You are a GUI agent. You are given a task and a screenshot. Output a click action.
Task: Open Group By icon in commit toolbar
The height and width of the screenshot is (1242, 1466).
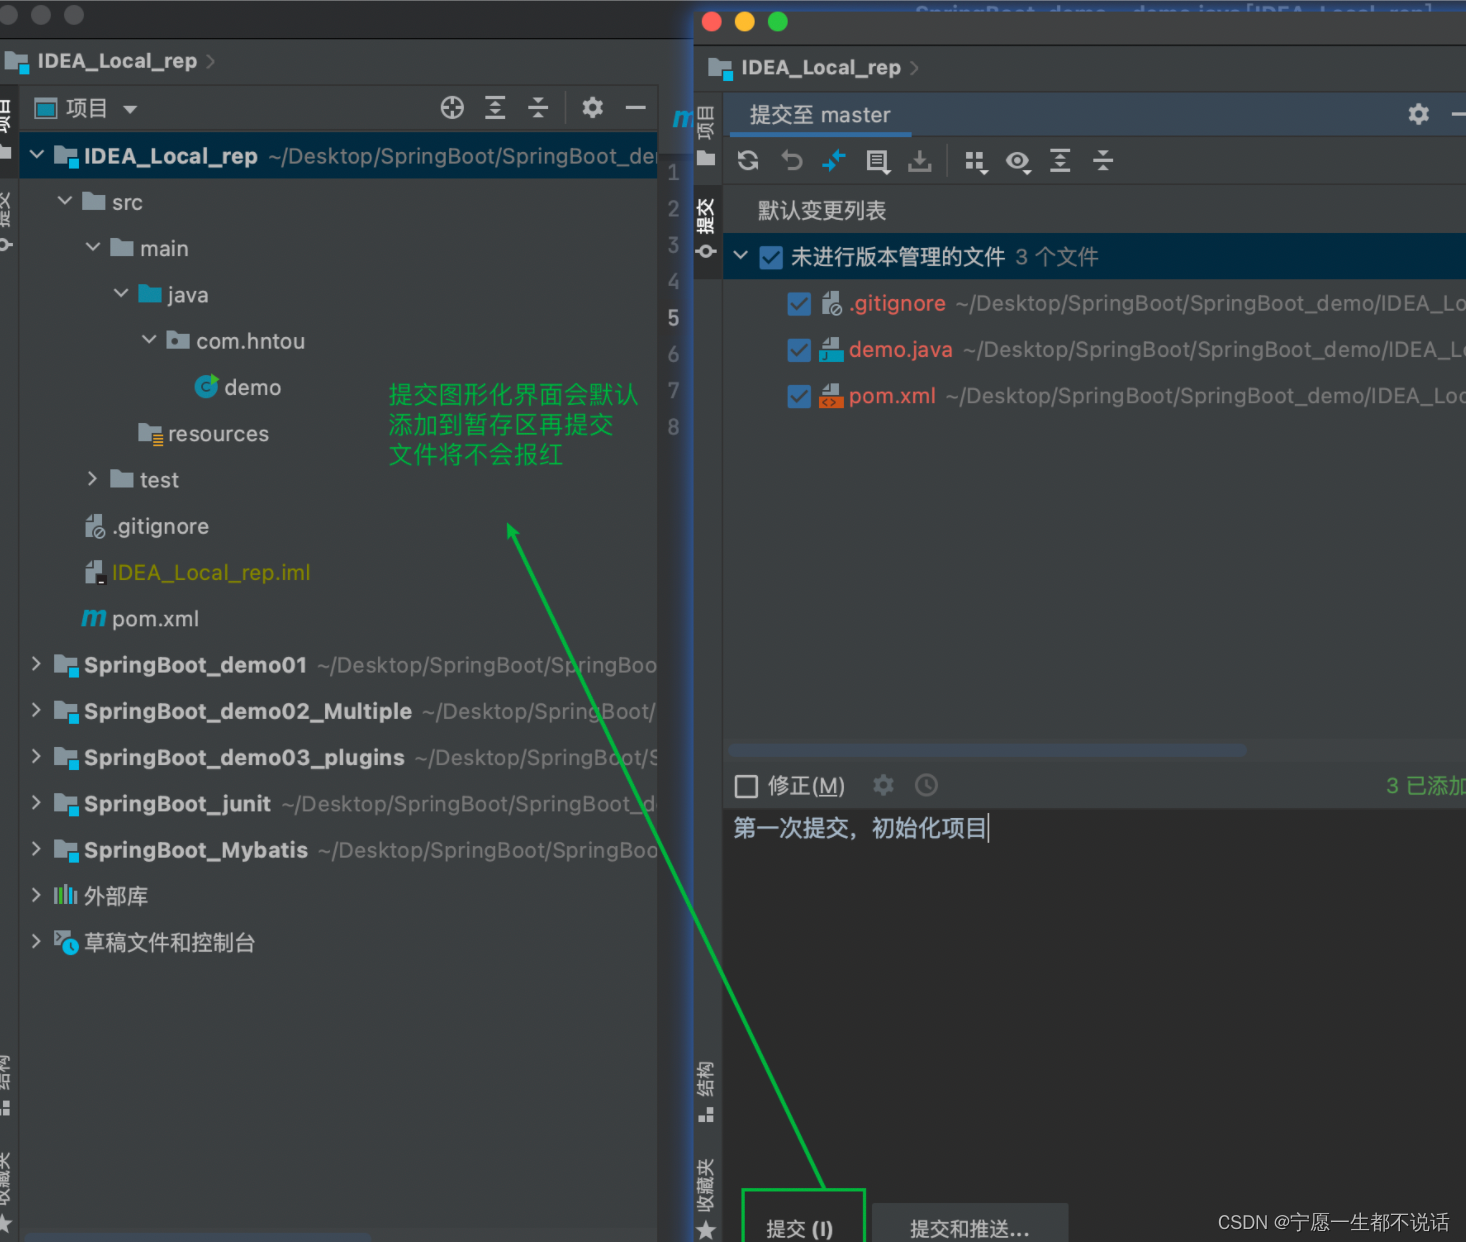(x=976, y=162)
